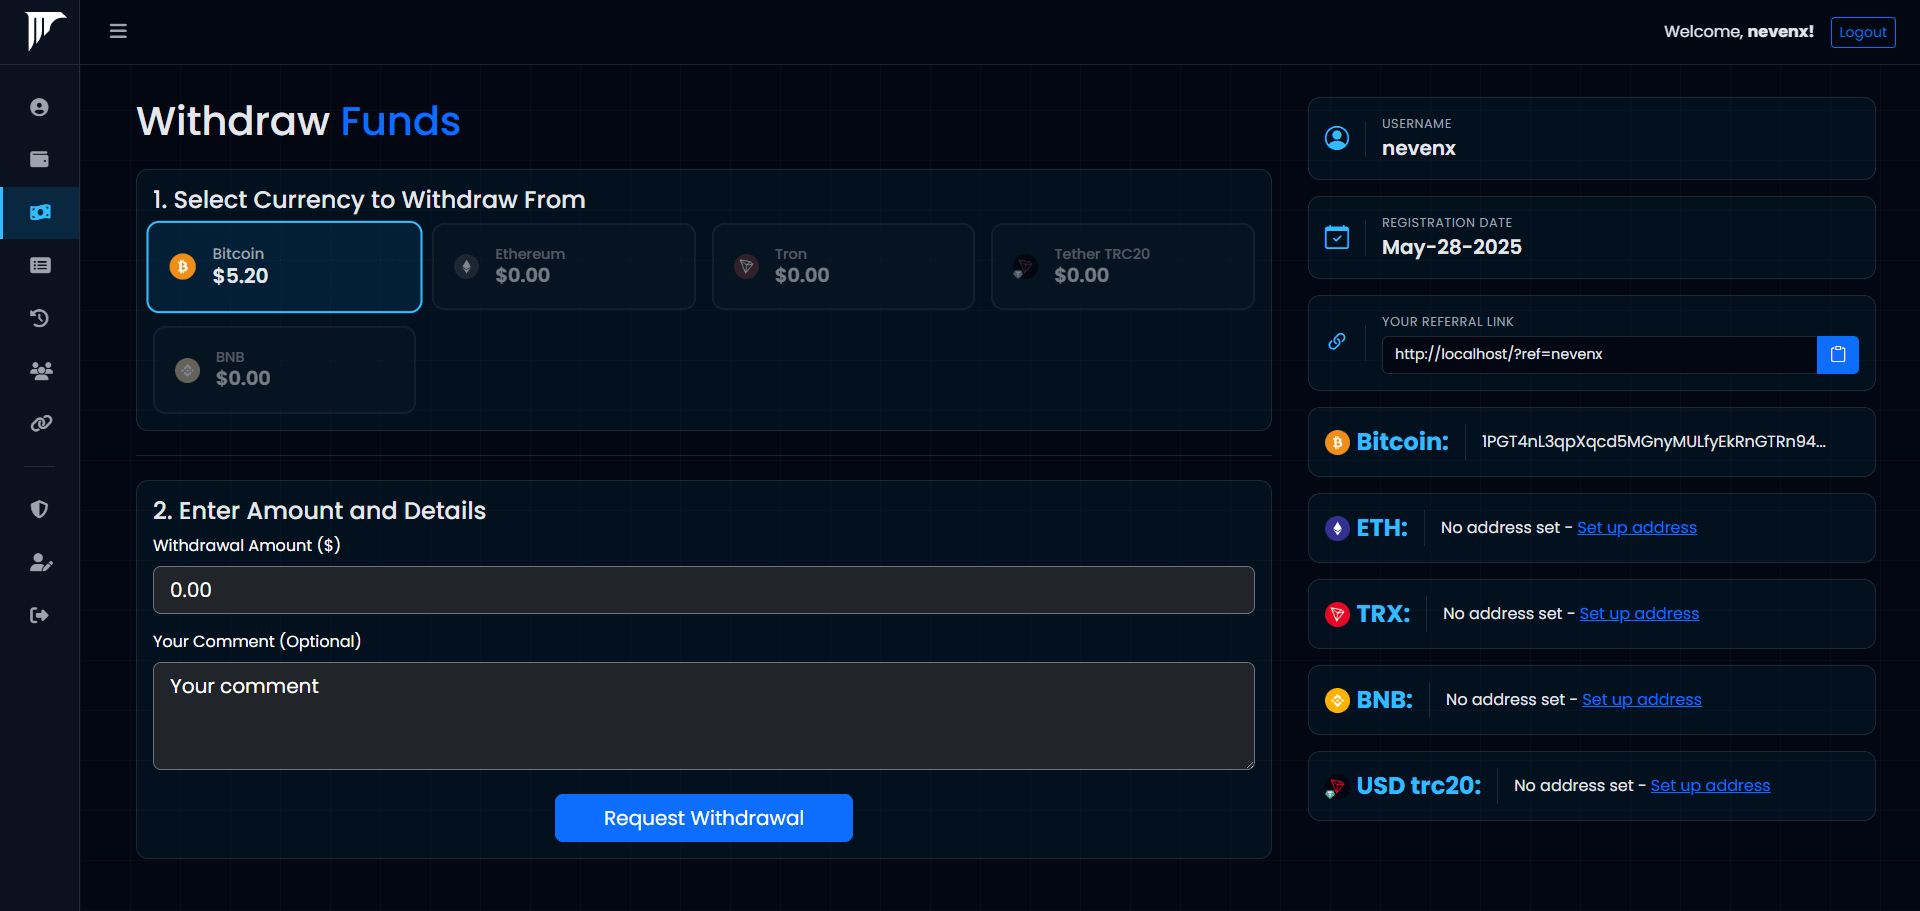Open the referral links chain sidebar icon
Image resolution: width=1920 pixels, height=911 pixels.
(x=41, y=423)
